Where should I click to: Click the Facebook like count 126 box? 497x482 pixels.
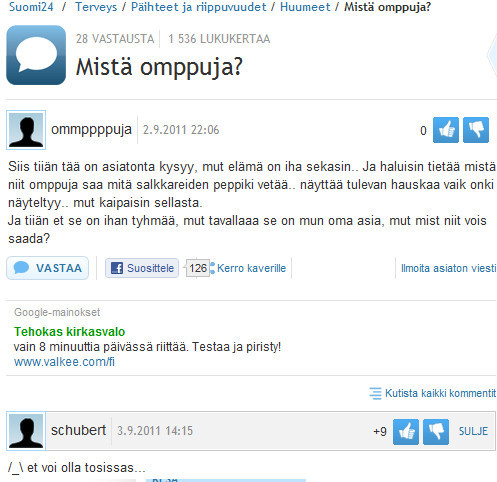(198, 268)
